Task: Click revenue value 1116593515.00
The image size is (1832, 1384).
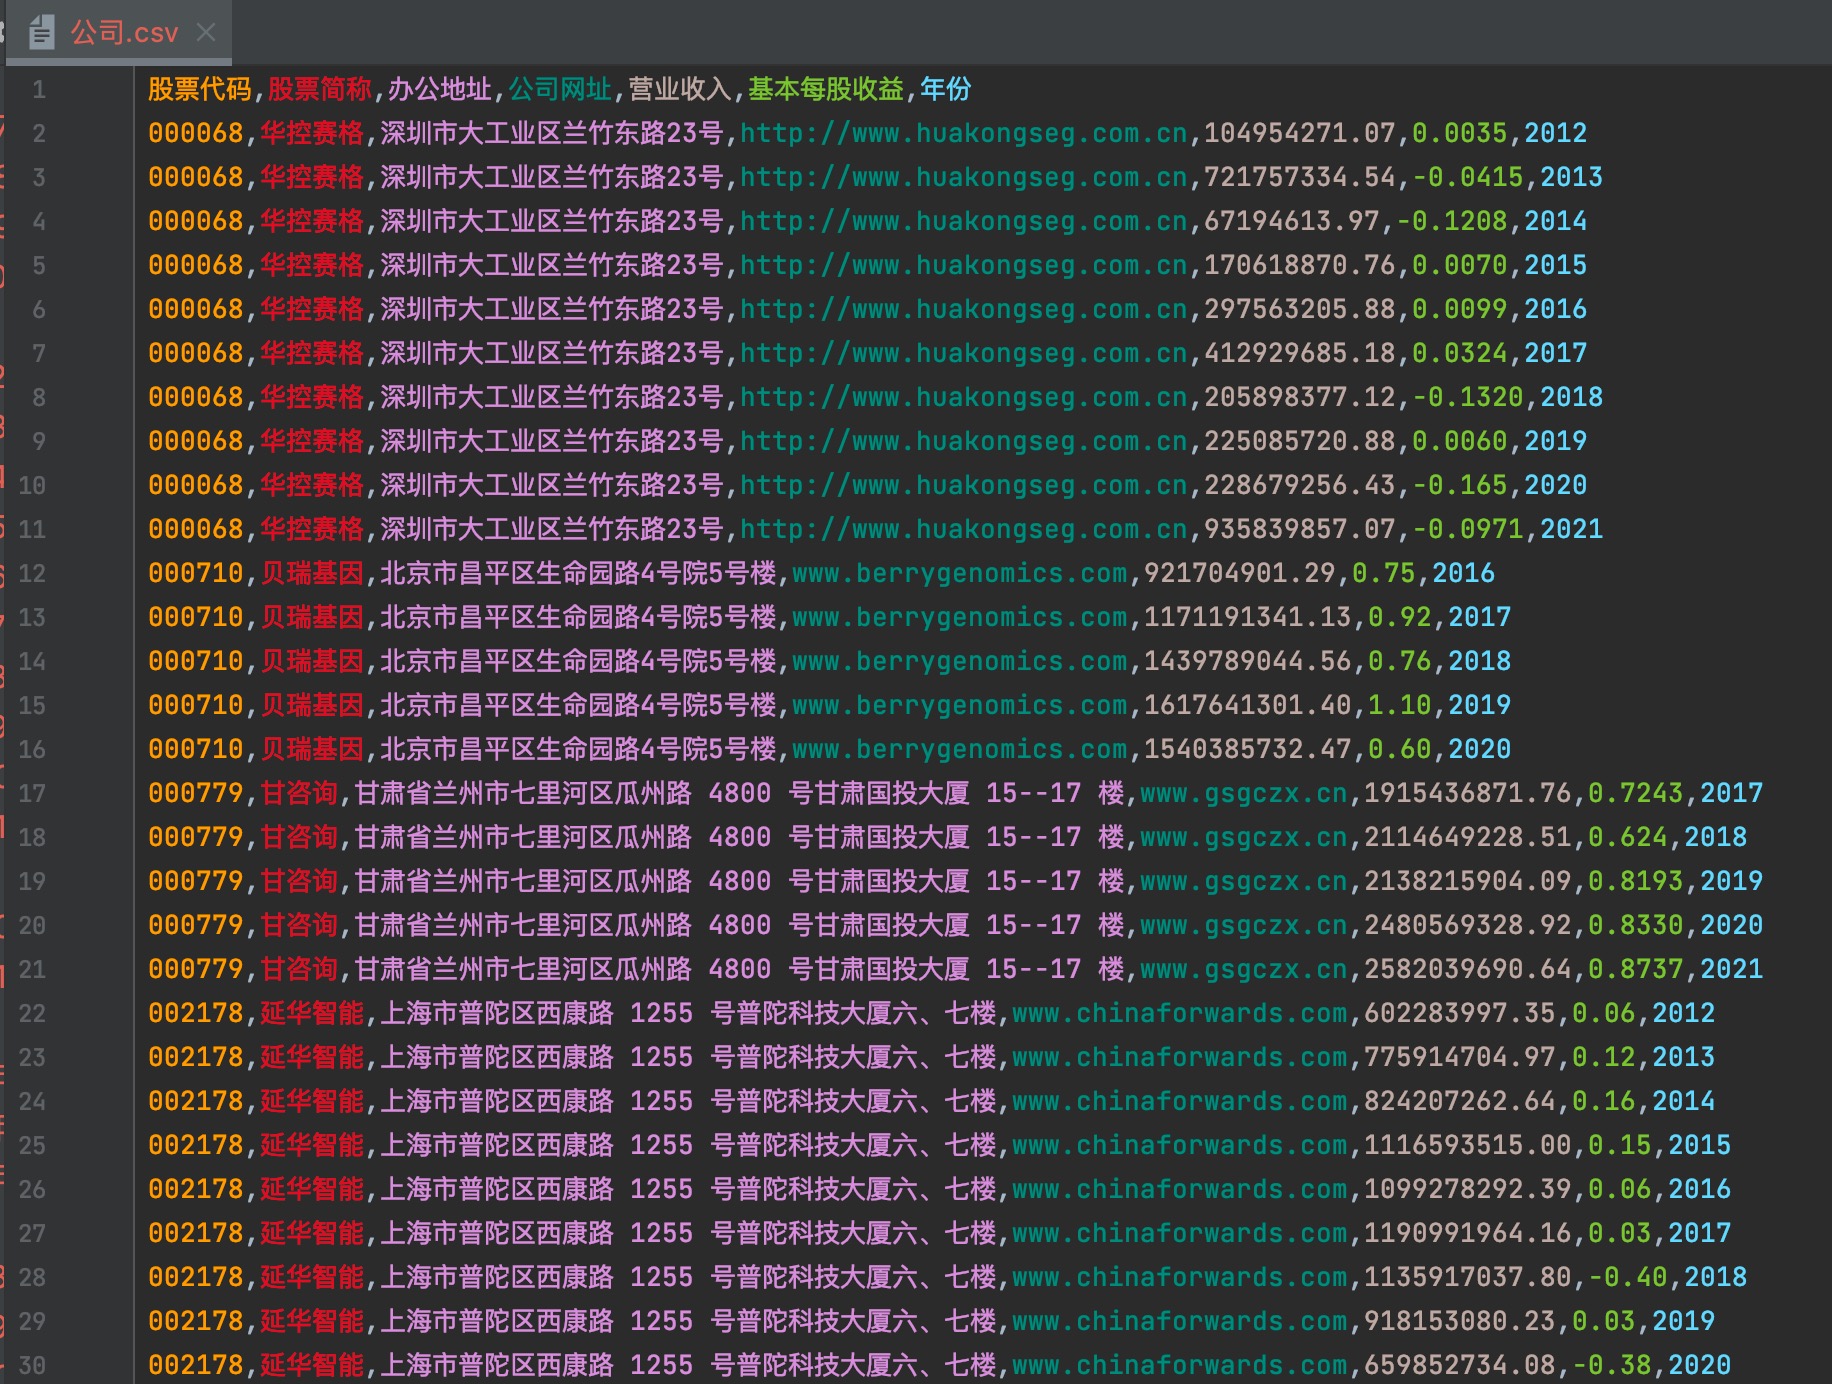Action: [x=1468, y=1145]
